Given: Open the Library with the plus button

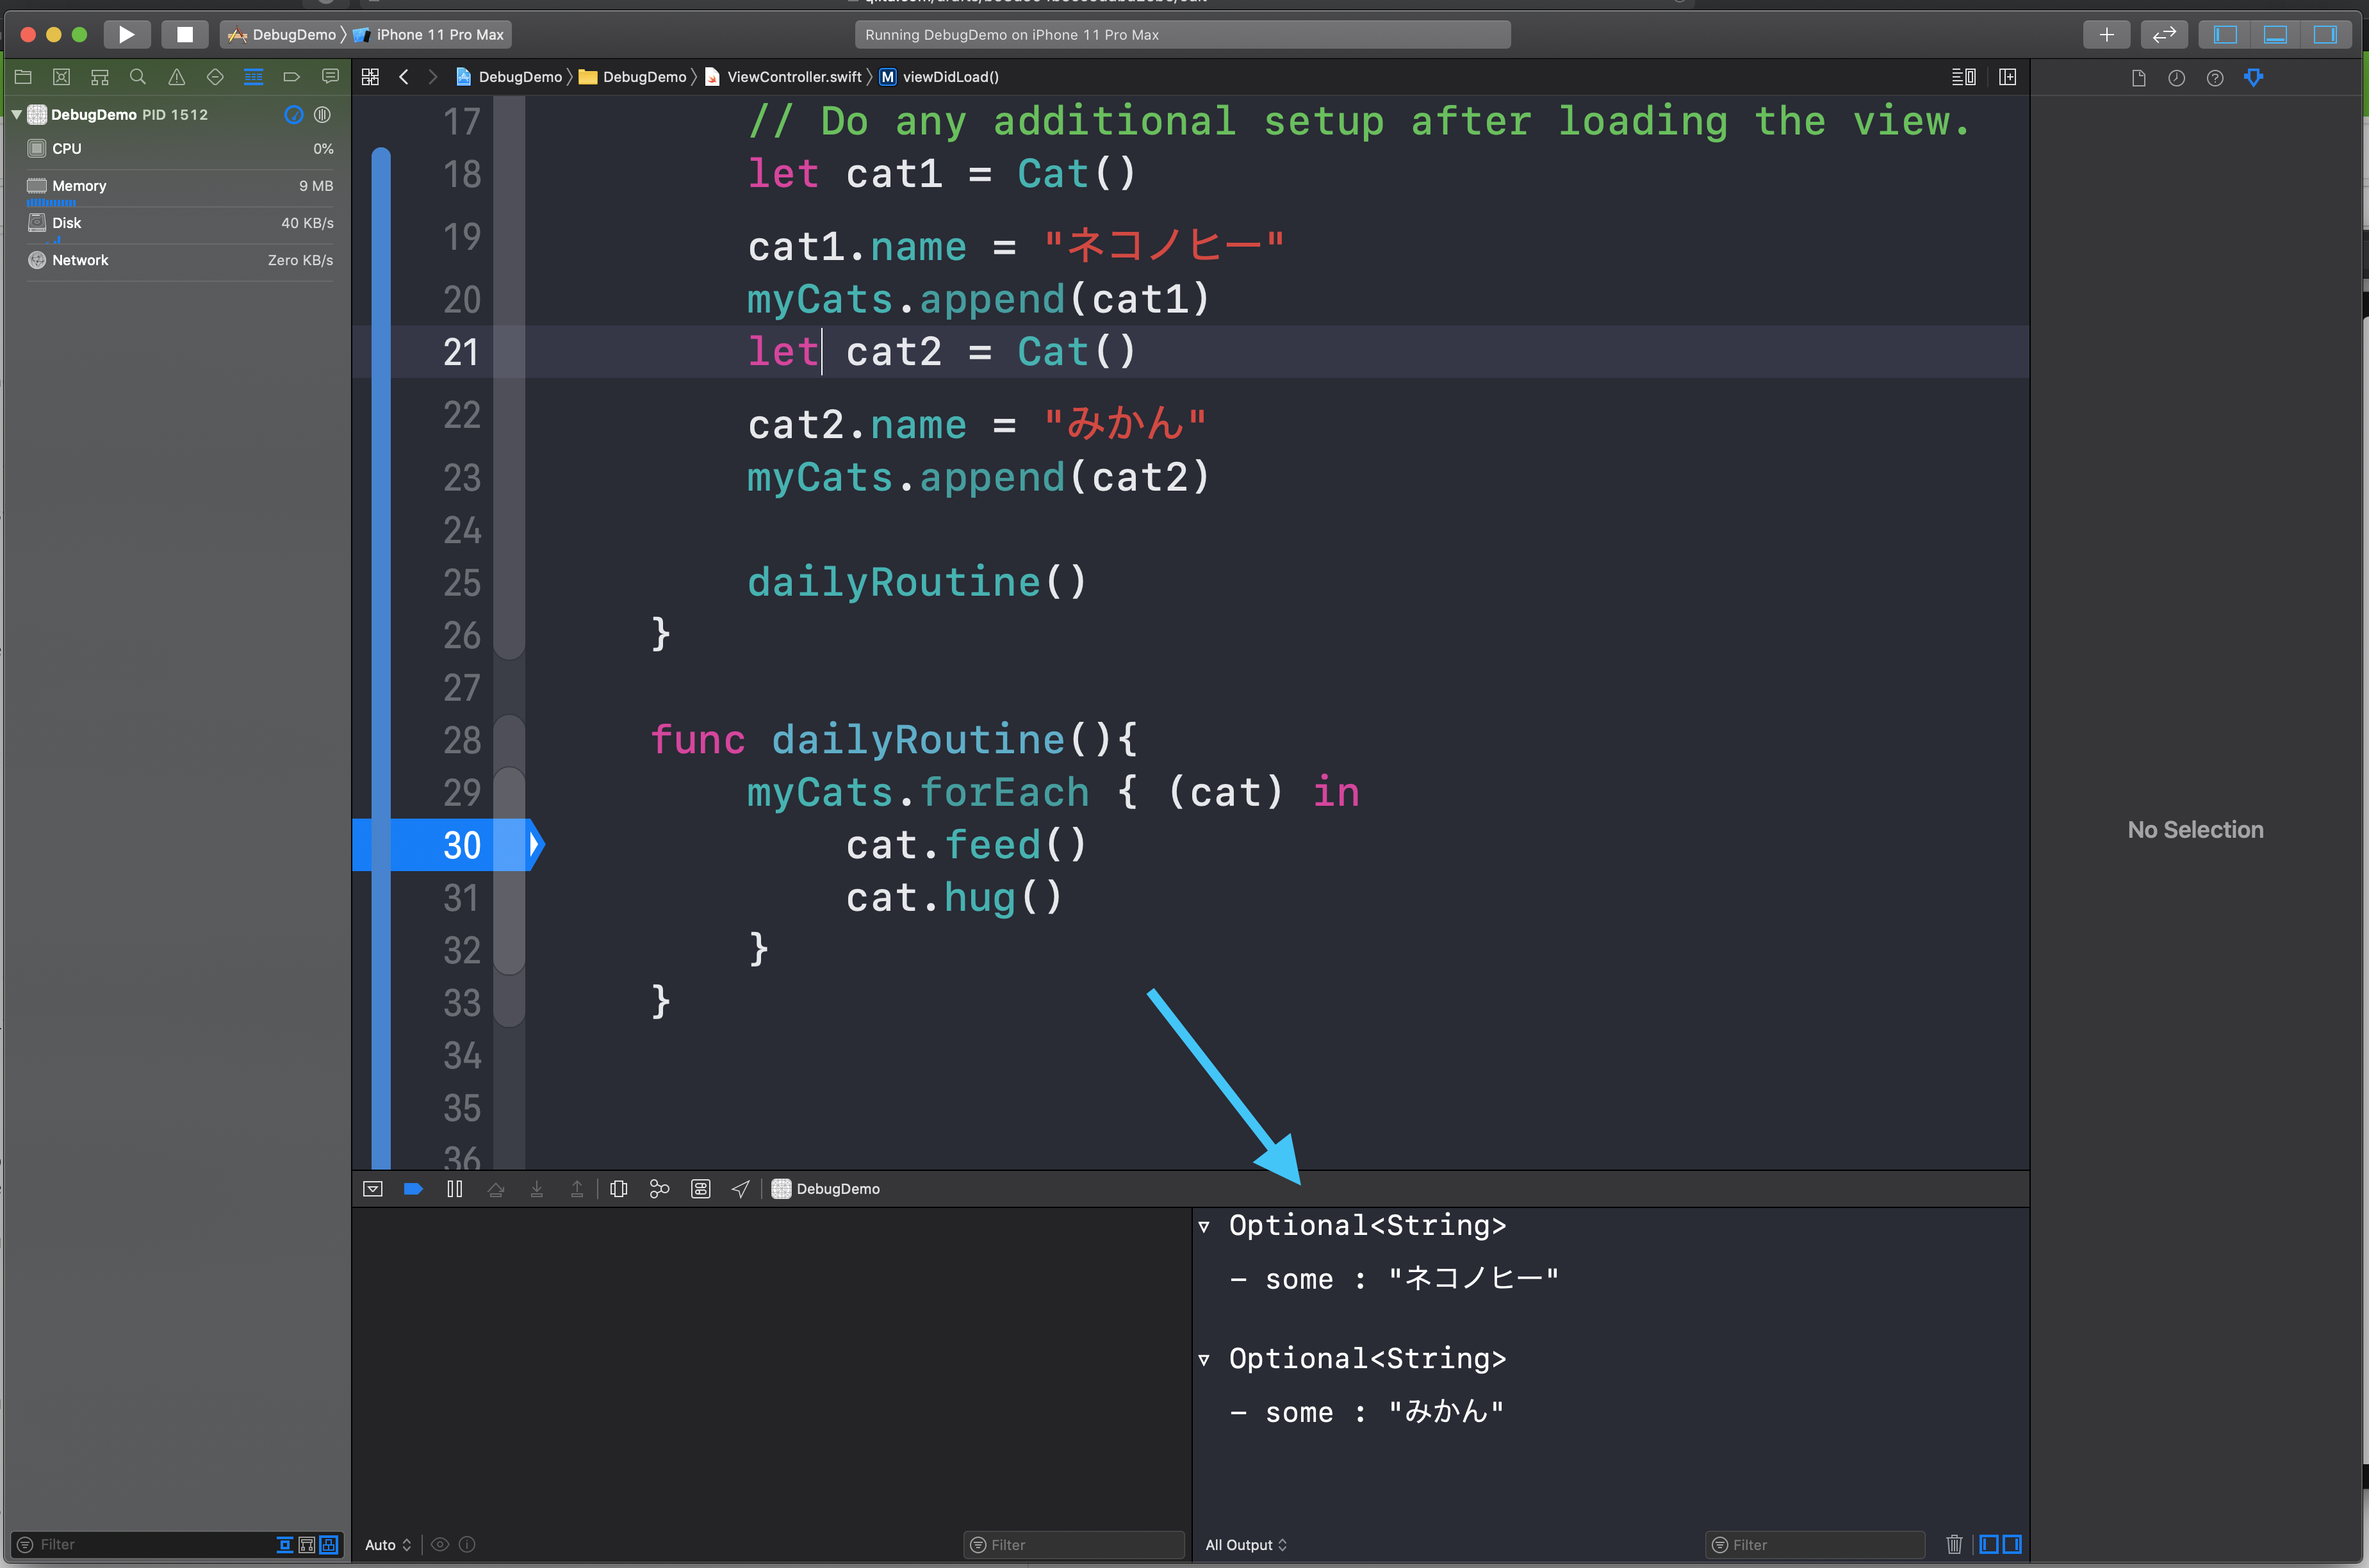Looking at the screenshot, I should (2107, 34).
